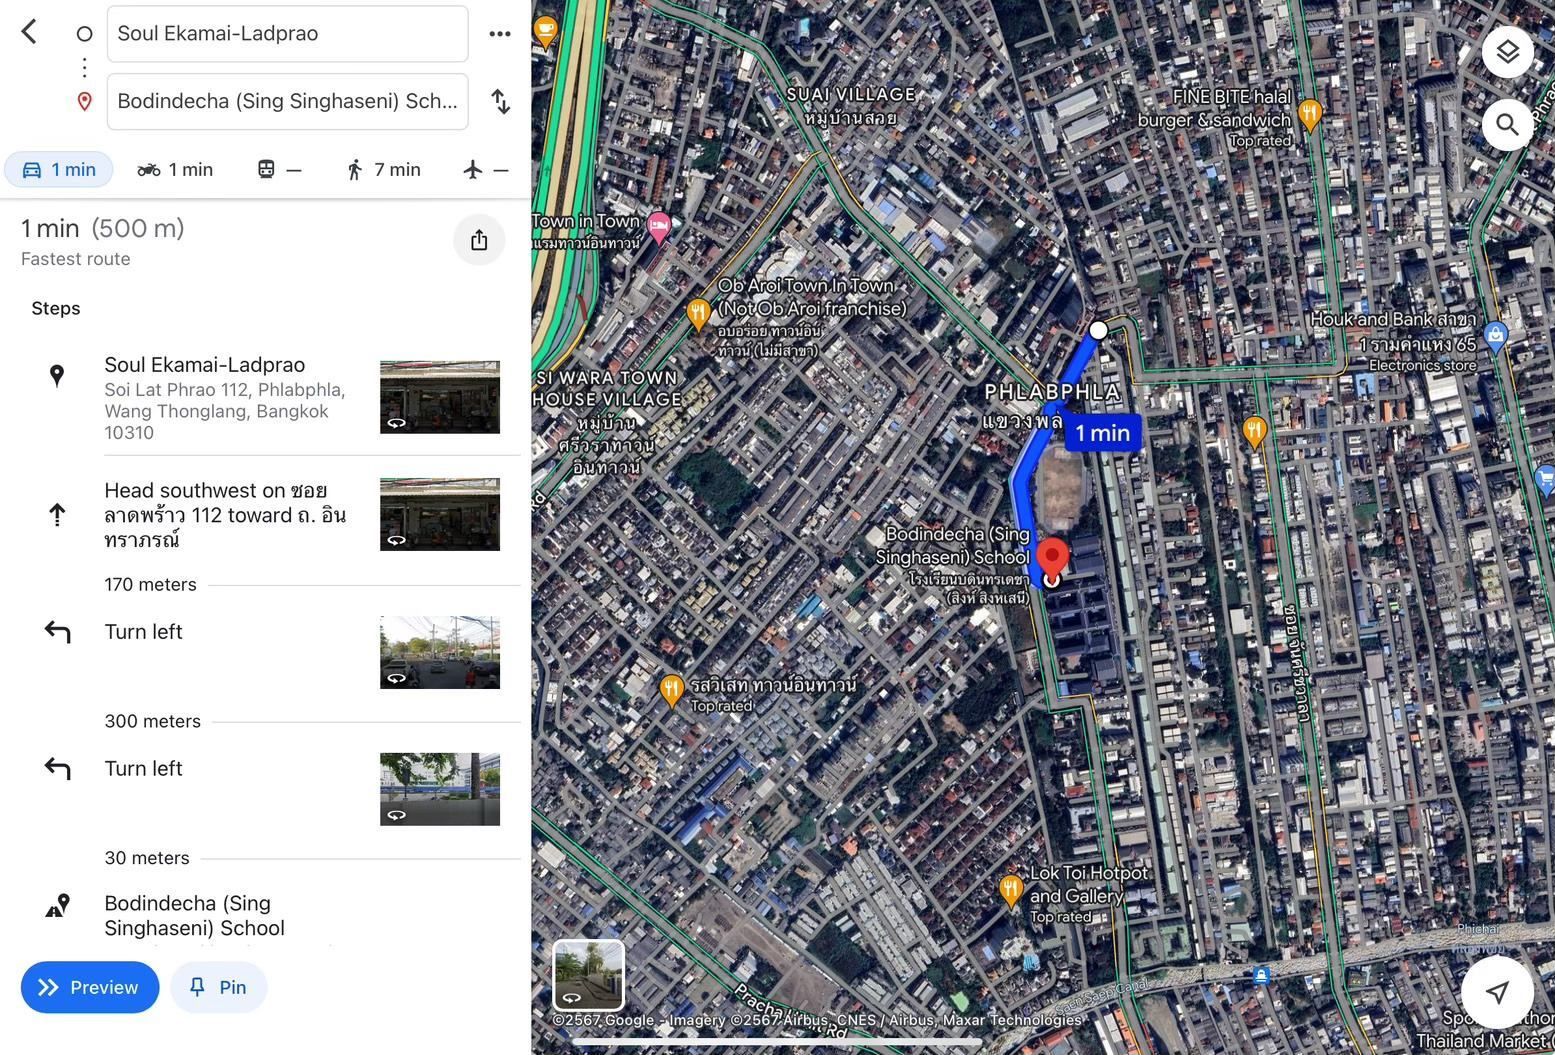Click the Preview button

tap(90, 987)
